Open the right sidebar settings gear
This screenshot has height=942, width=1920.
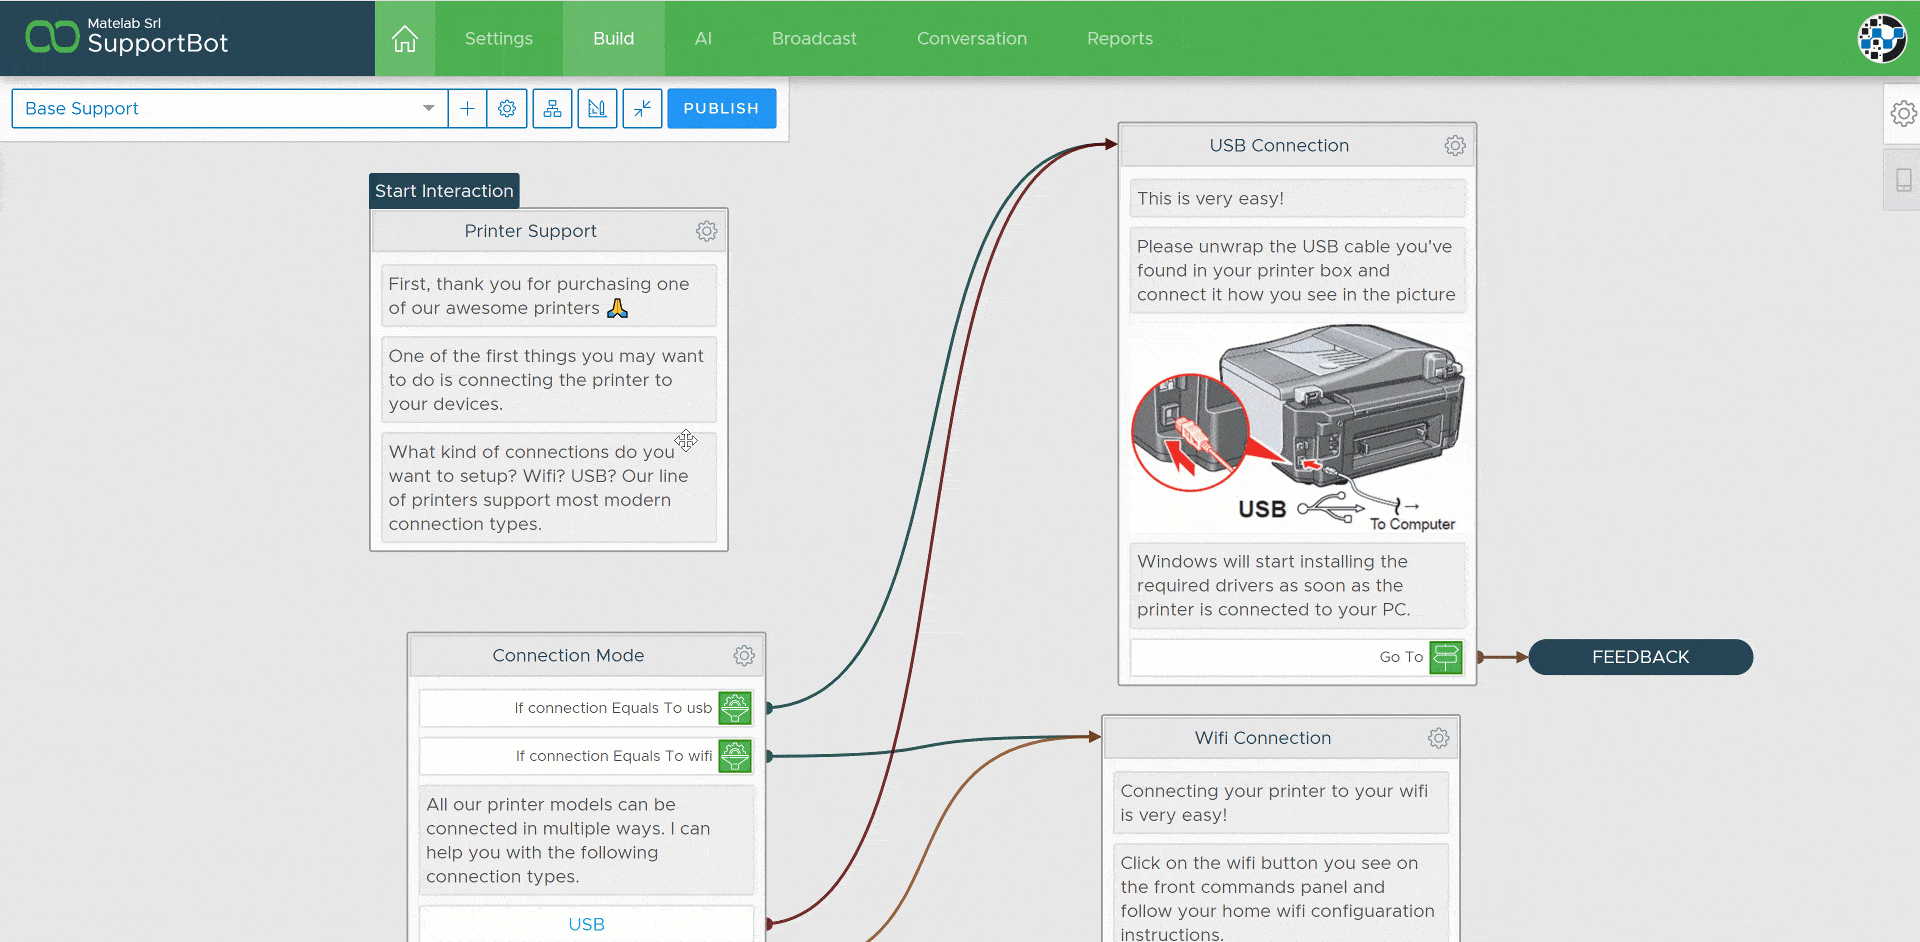pyautogui.click(x=1903, y=113)
